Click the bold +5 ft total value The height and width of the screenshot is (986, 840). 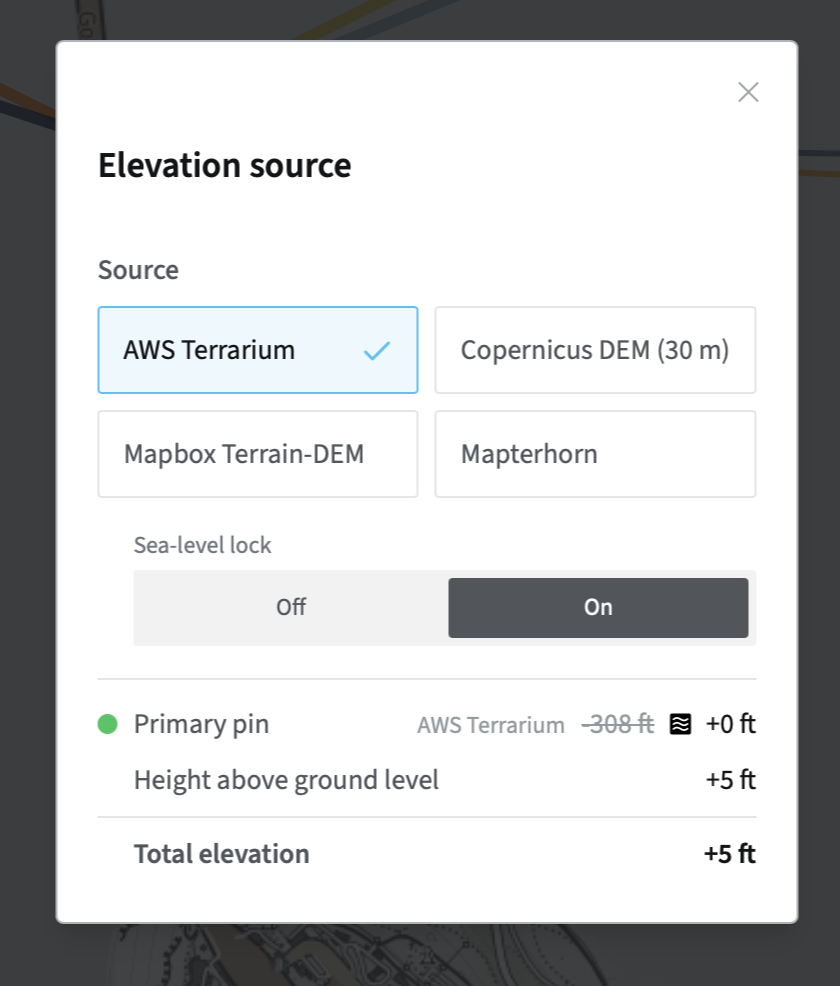click(729, 854)
